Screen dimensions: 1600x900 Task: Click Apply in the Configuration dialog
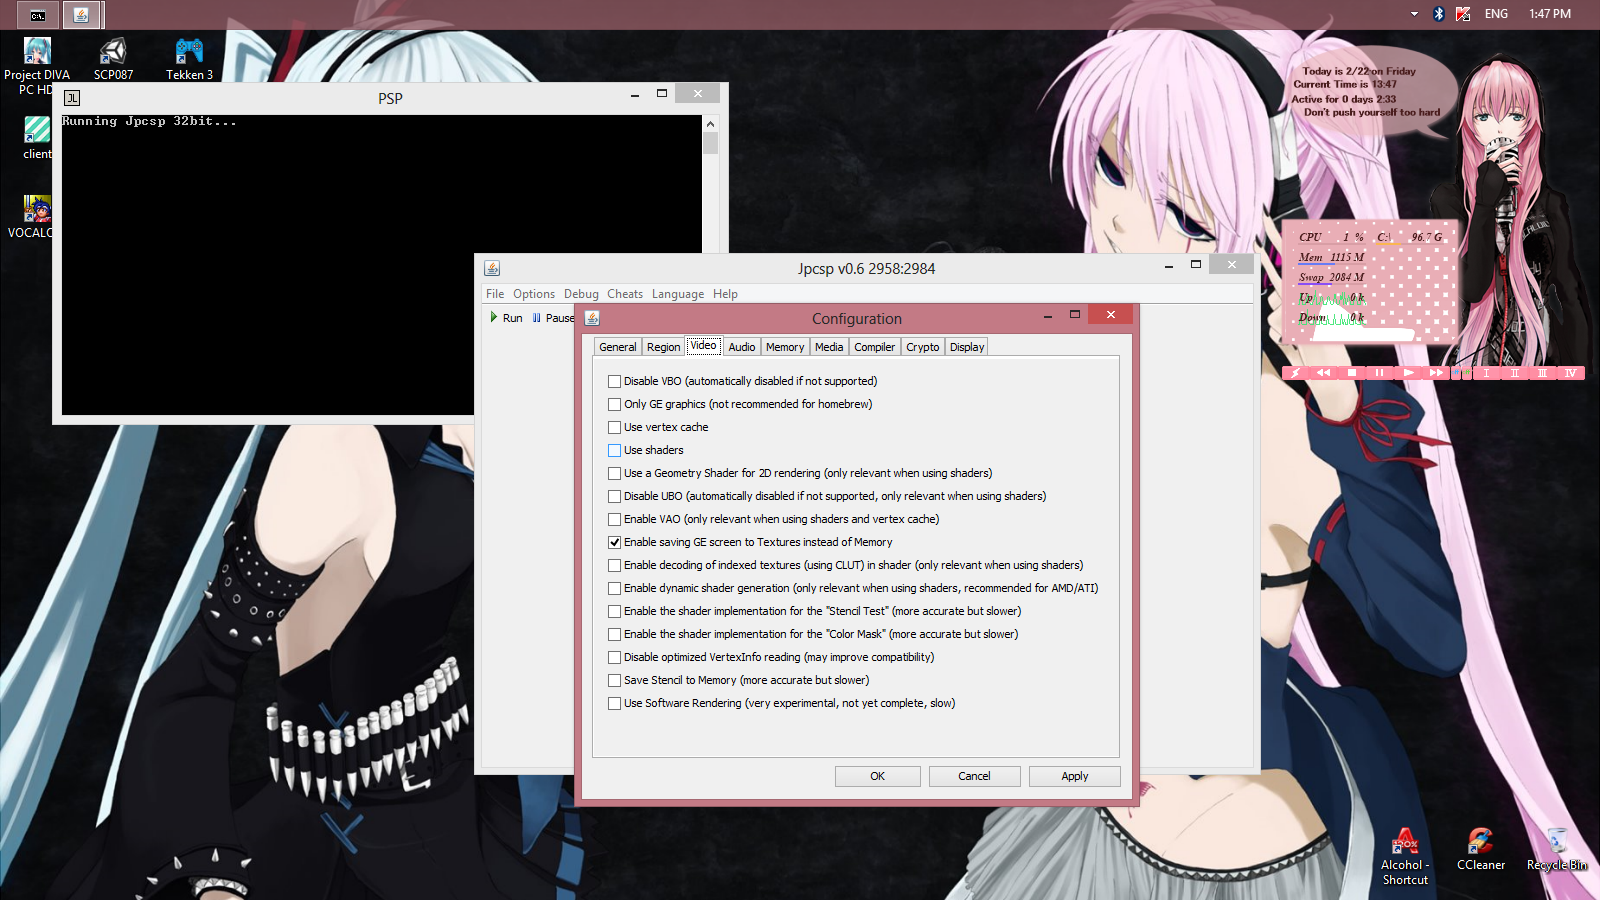tap(1075, 776)
